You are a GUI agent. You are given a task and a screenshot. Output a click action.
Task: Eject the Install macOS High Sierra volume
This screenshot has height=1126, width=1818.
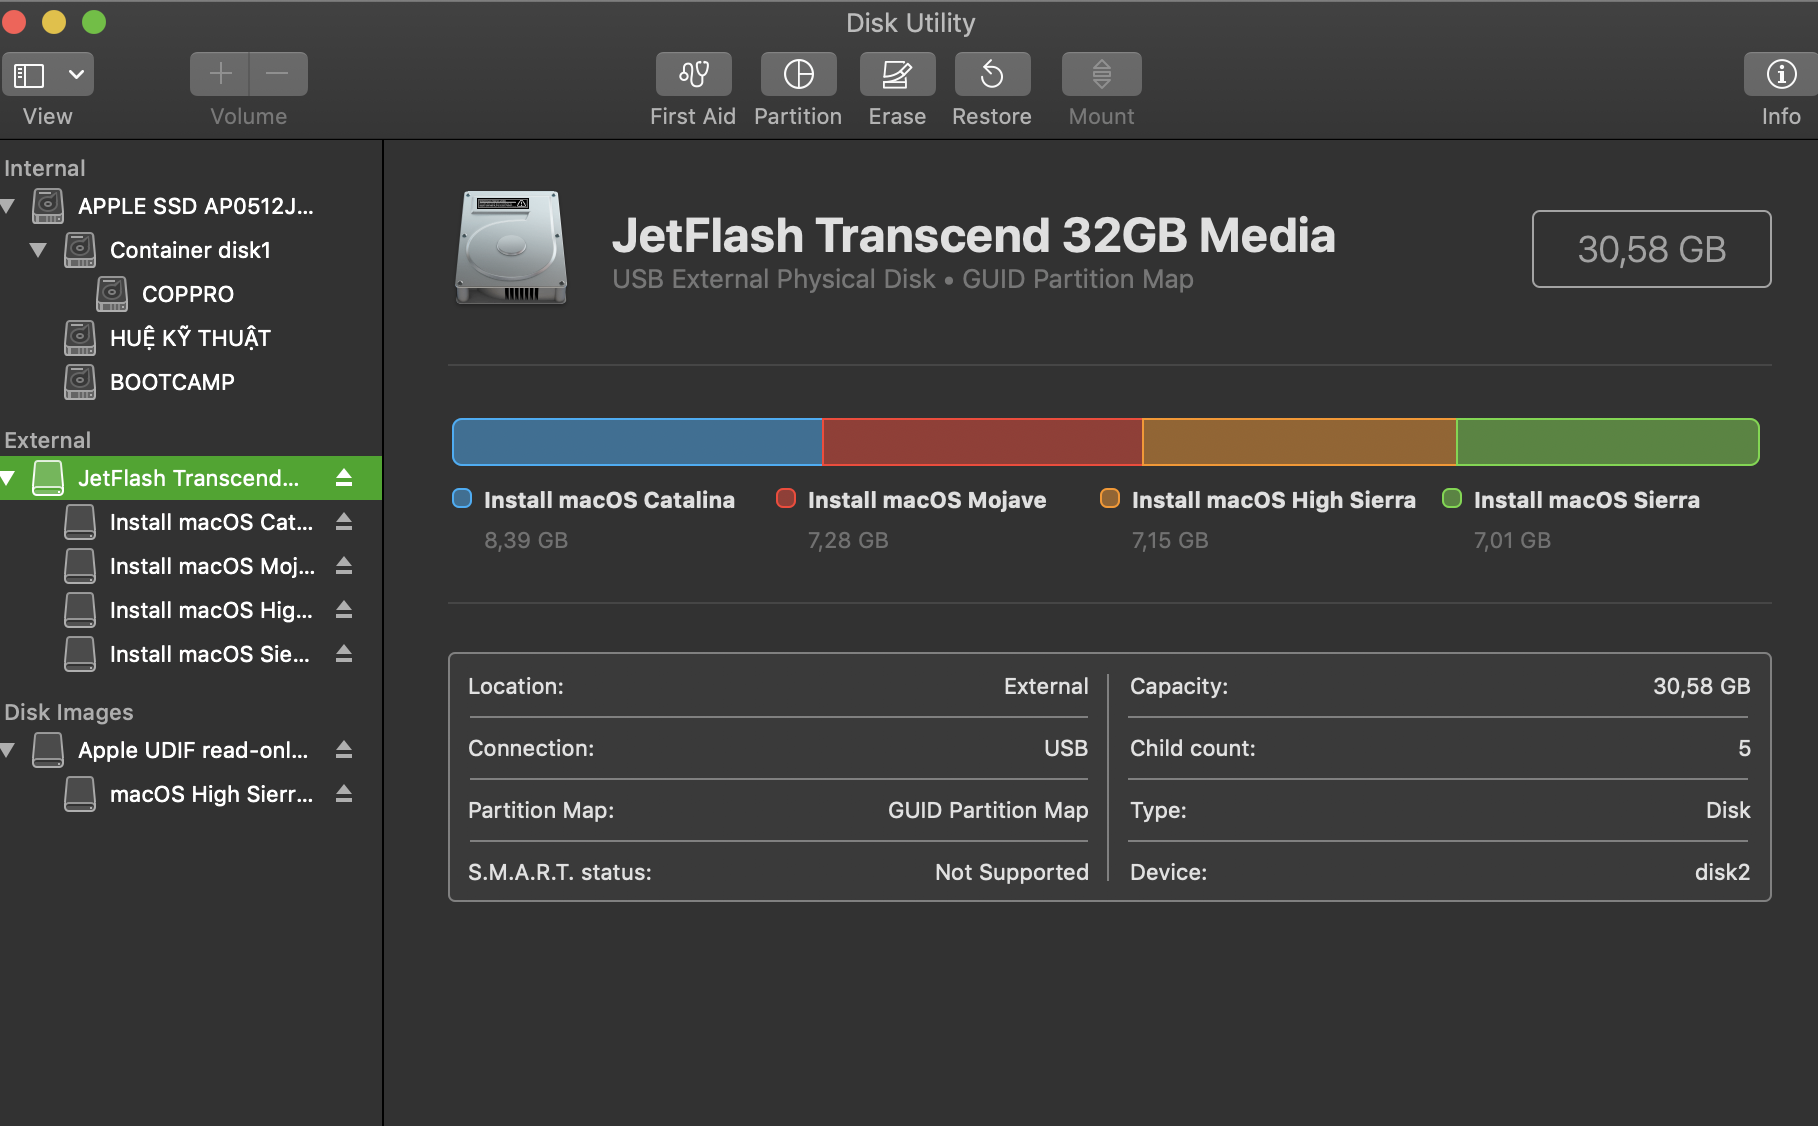[344, 609]
